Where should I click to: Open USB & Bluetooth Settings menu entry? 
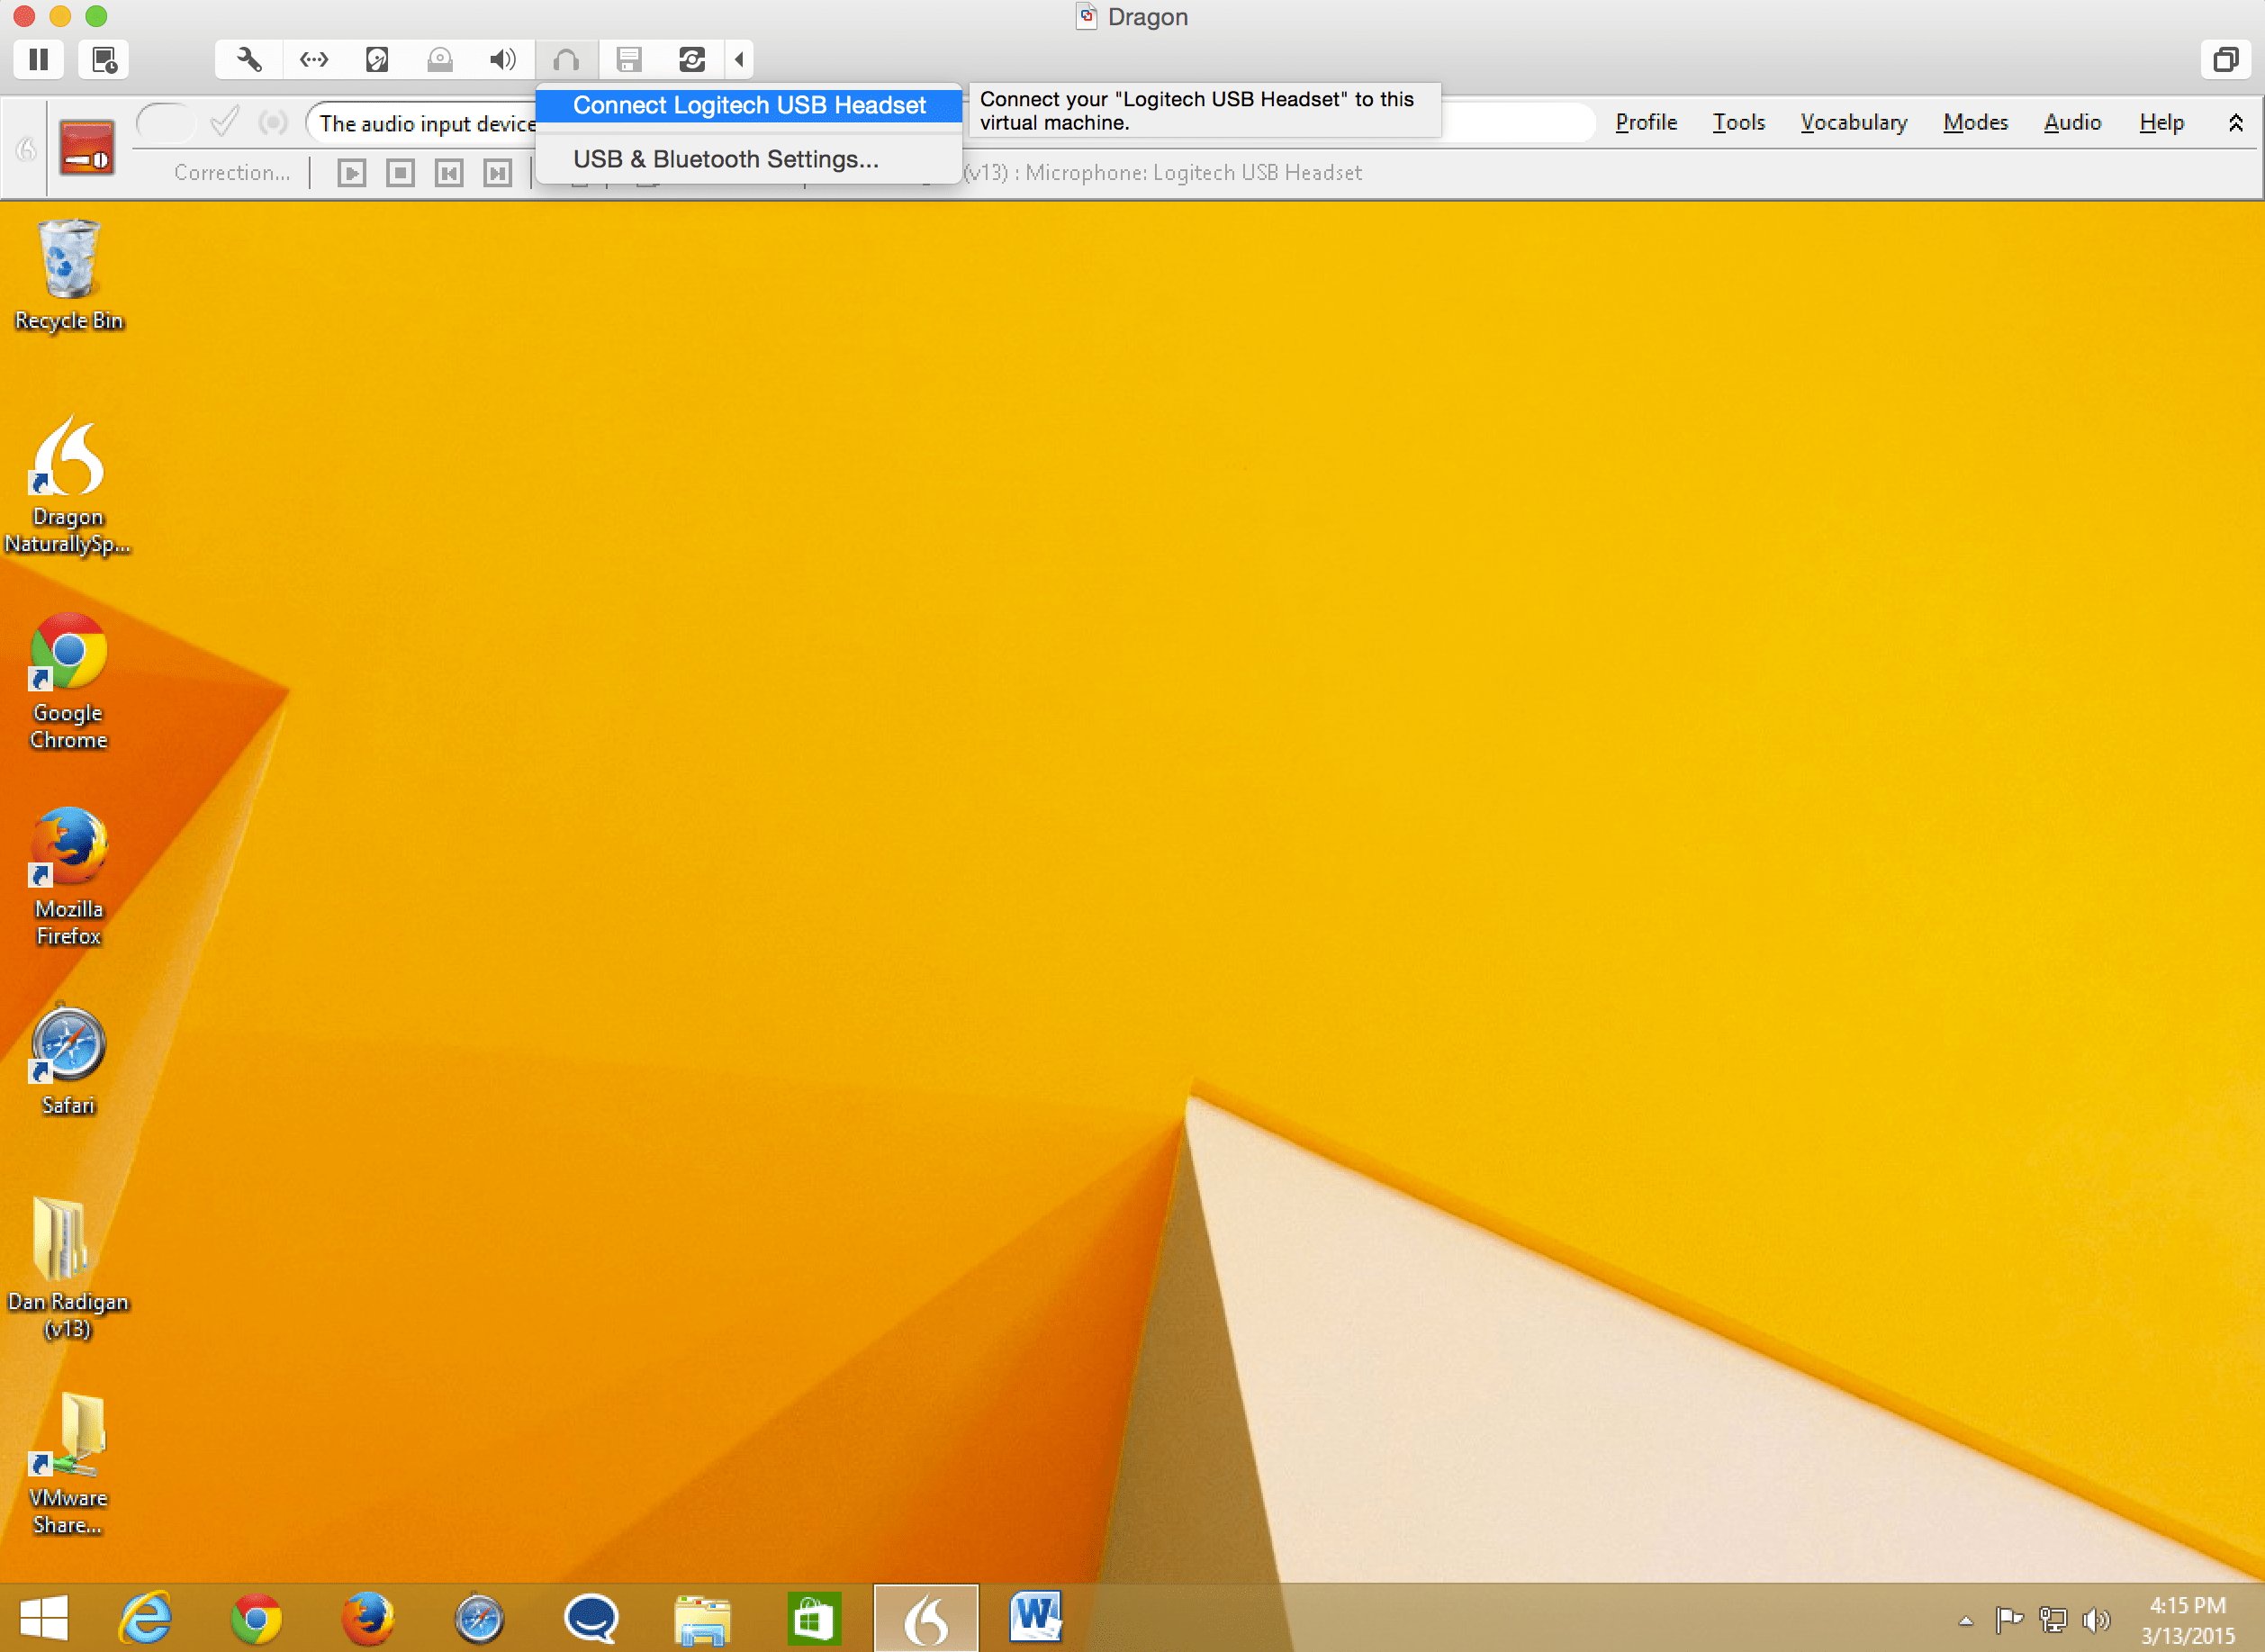click(x=725, y=159)
